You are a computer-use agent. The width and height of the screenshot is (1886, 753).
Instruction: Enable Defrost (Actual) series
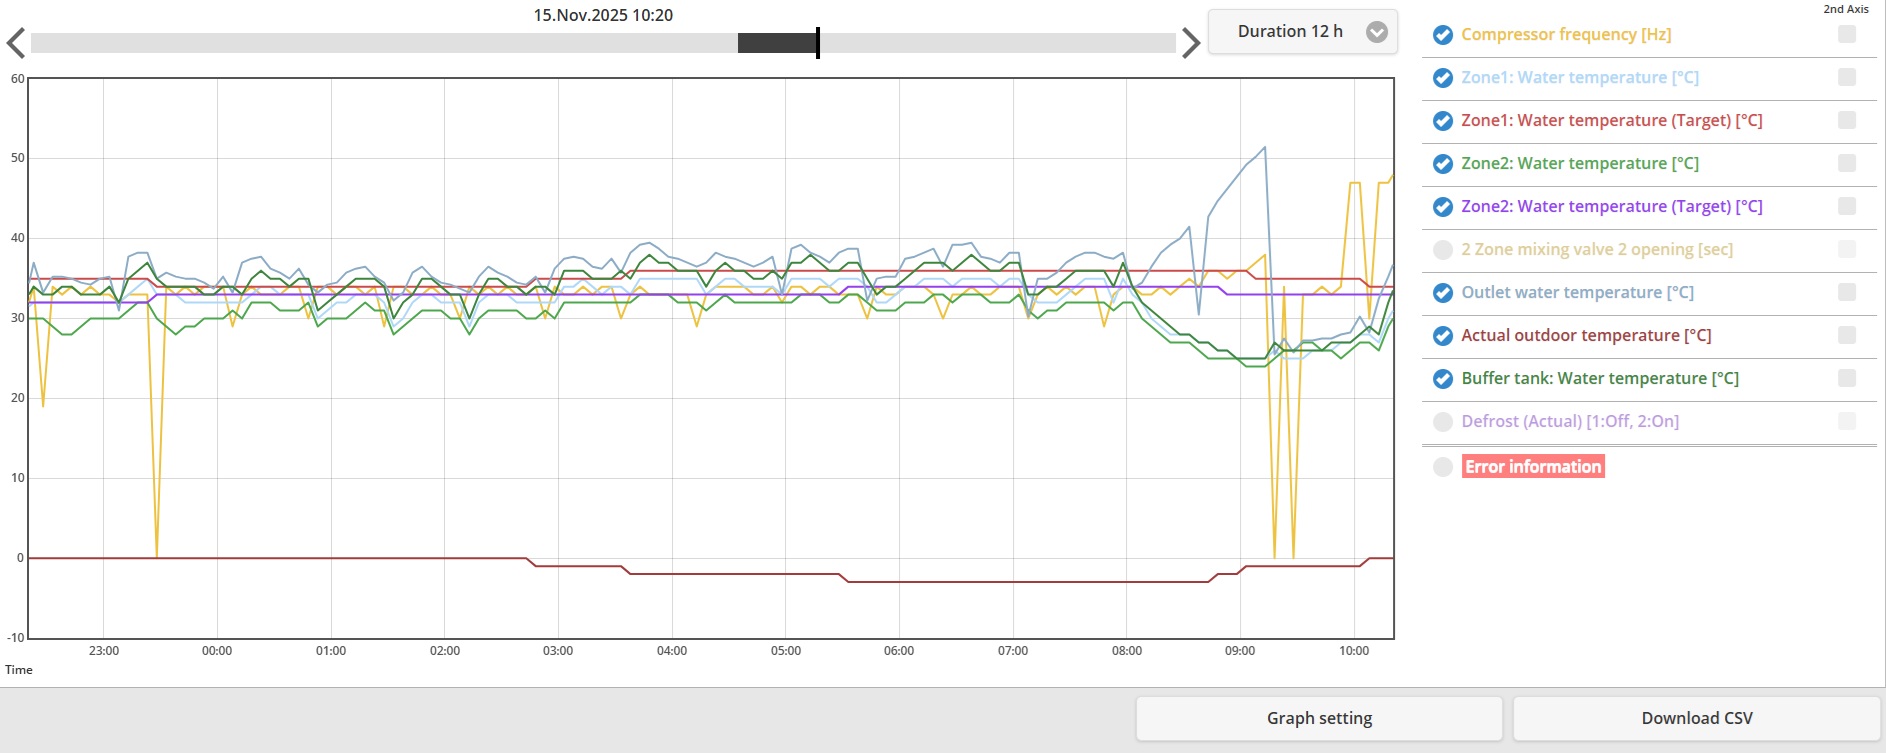(1442, 422)
